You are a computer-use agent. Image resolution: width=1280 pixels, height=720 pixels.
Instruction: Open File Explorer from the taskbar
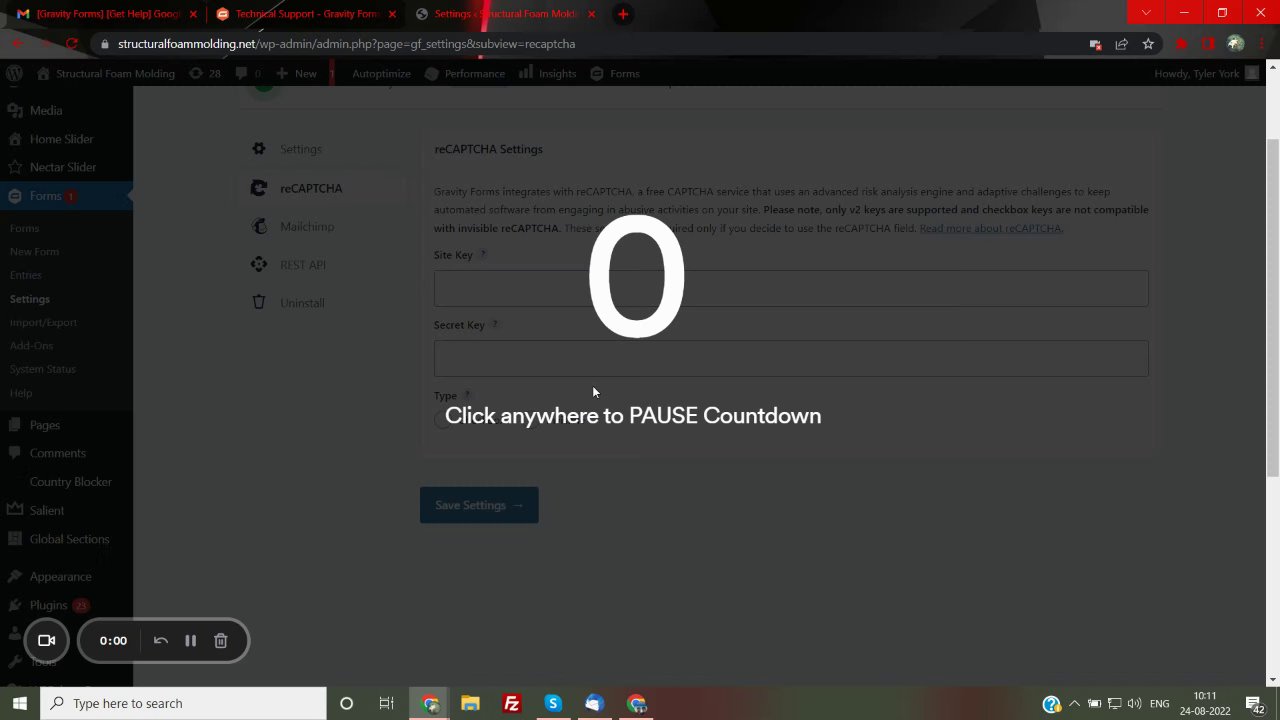470,703
